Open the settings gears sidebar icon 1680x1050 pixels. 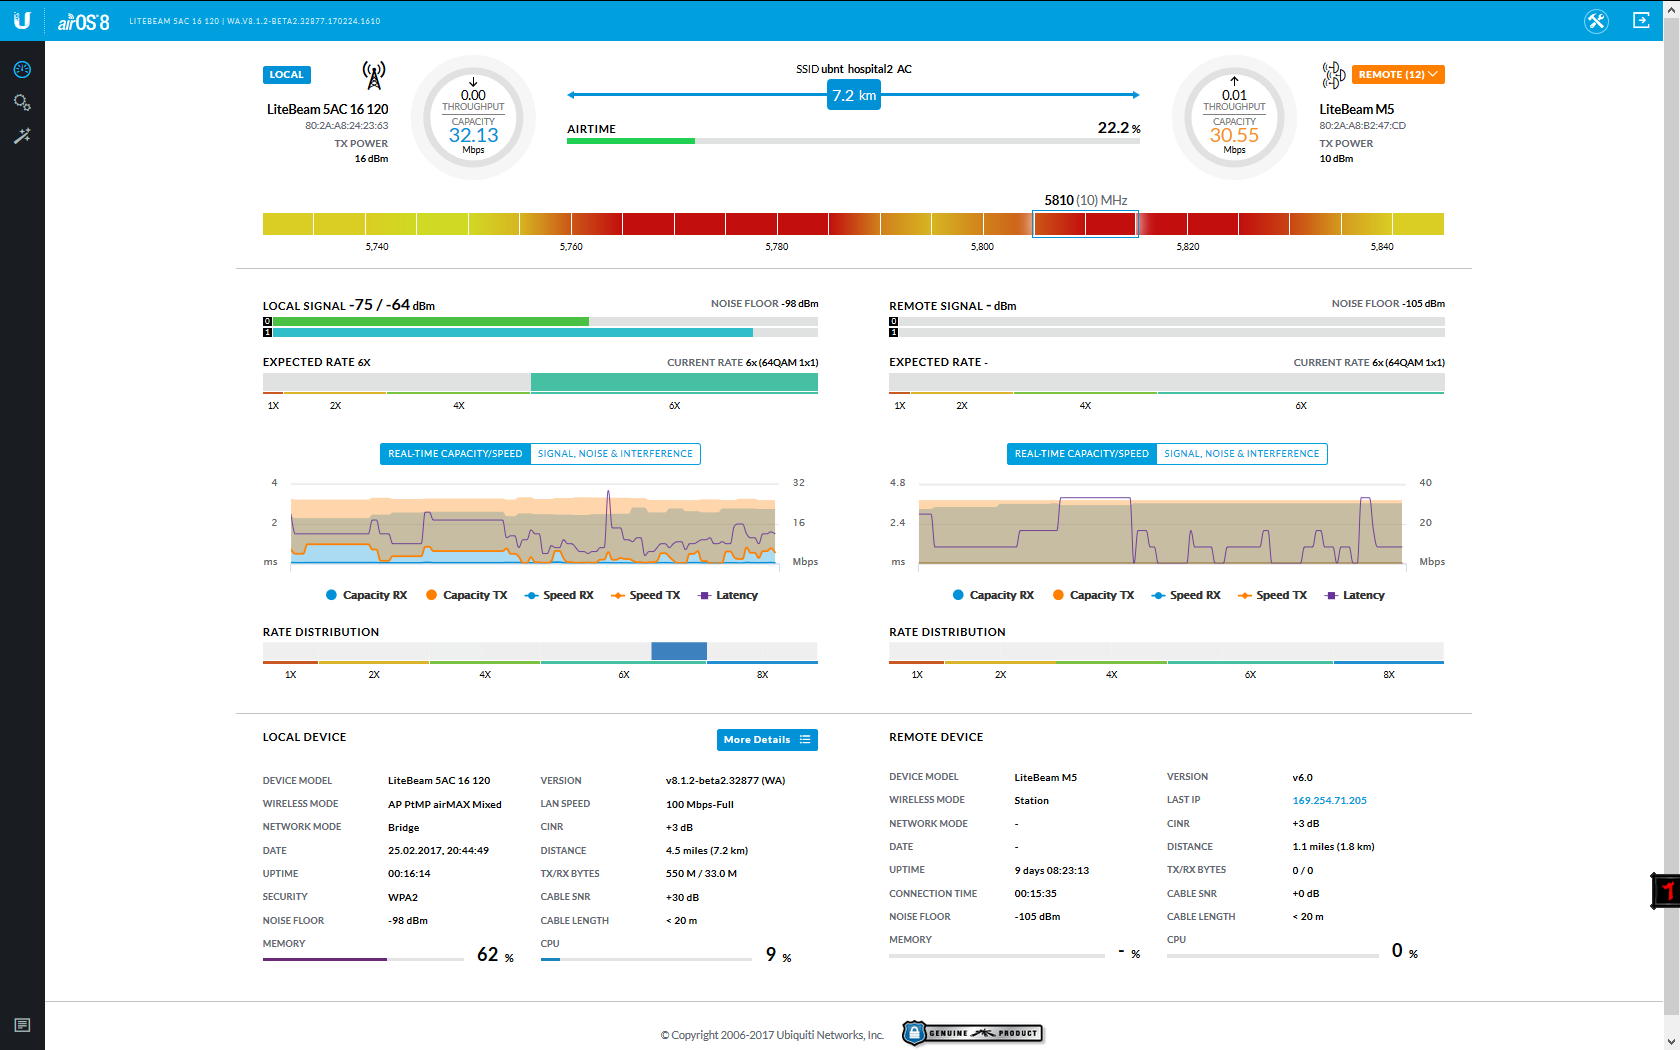click(22, 103)
